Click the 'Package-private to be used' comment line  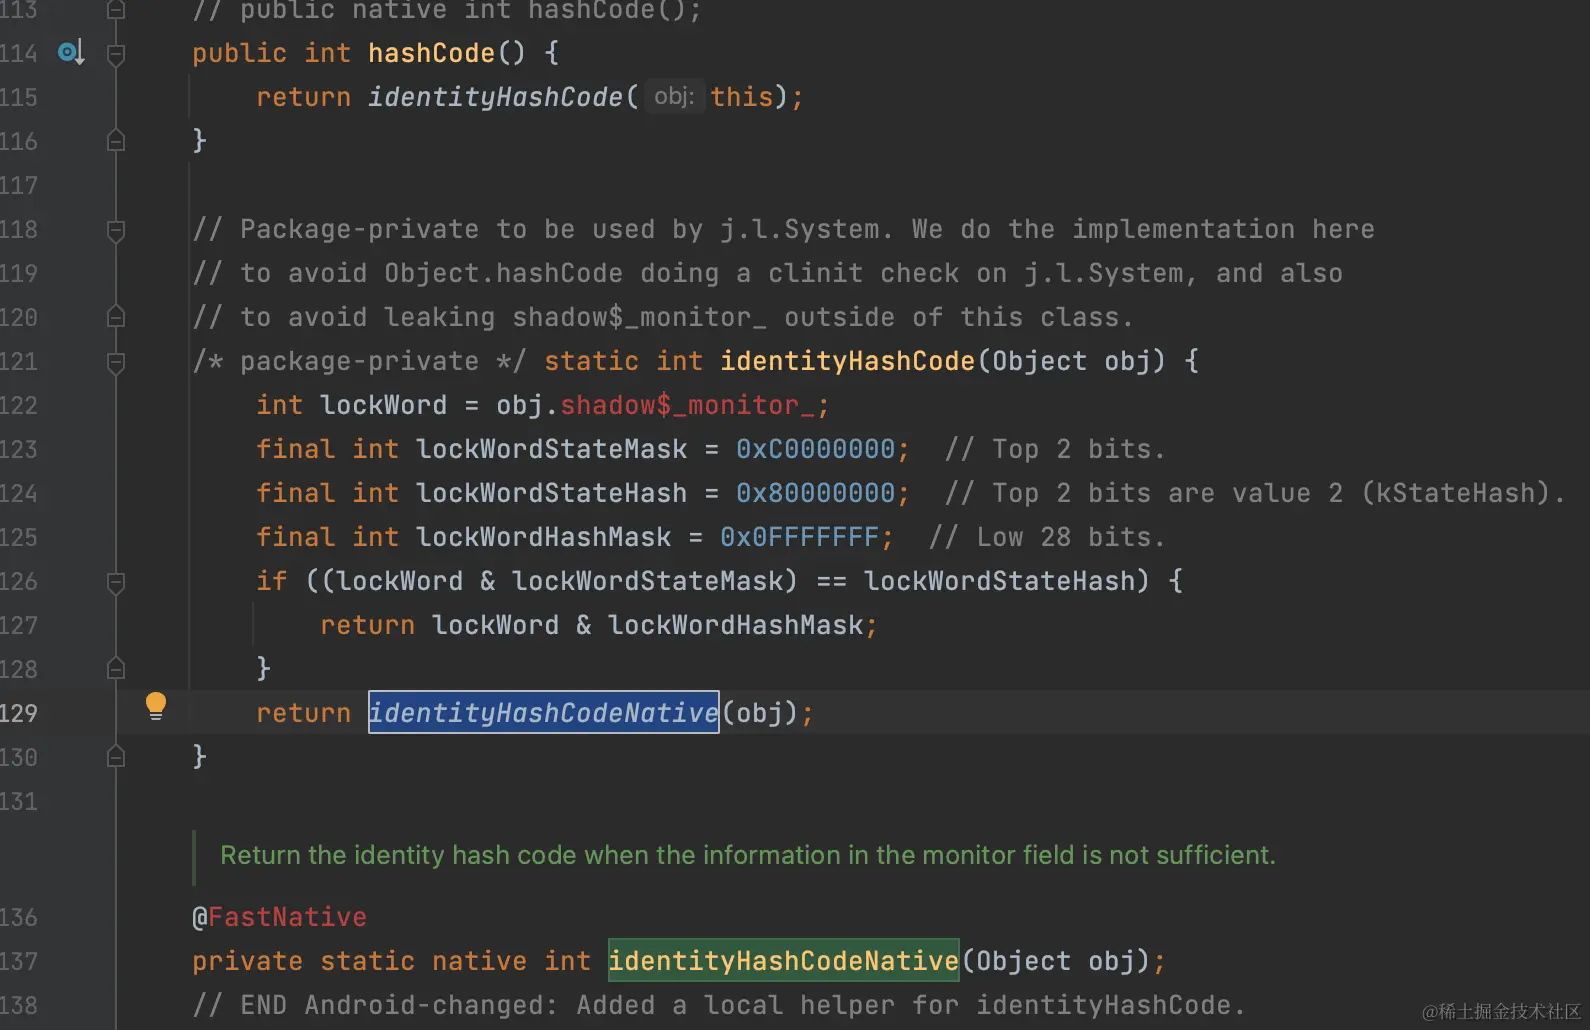pyautogui.click(x=783, y=229)
